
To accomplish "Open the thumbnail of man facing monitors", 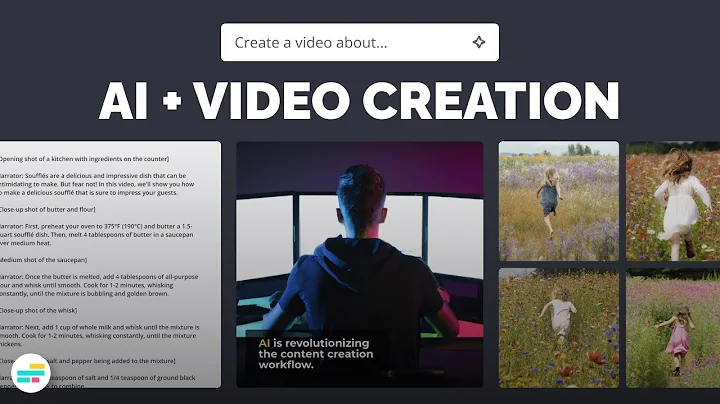I will [x=360, y=264].
